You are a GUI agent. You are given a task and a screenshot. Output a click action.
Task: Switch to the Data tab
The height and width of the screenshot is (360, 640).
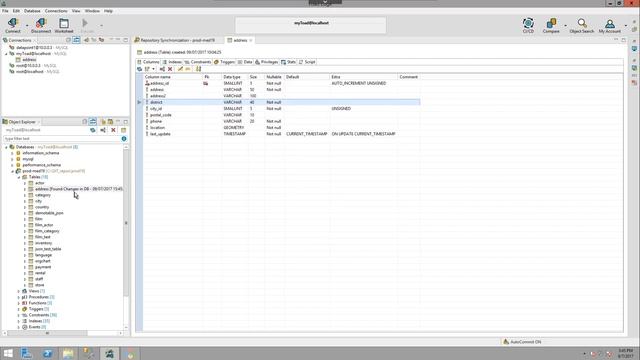click(245, 62)
